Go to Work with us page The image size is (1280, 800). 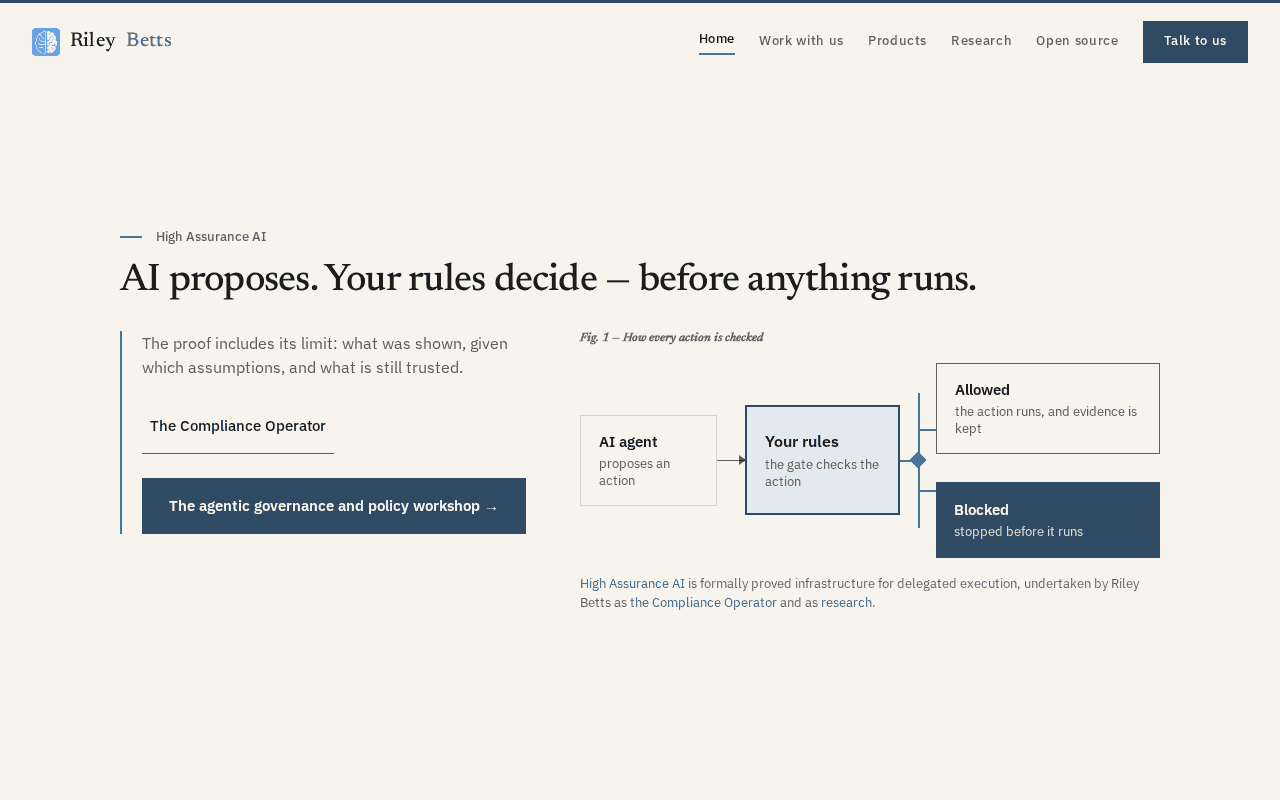(801, 41)
